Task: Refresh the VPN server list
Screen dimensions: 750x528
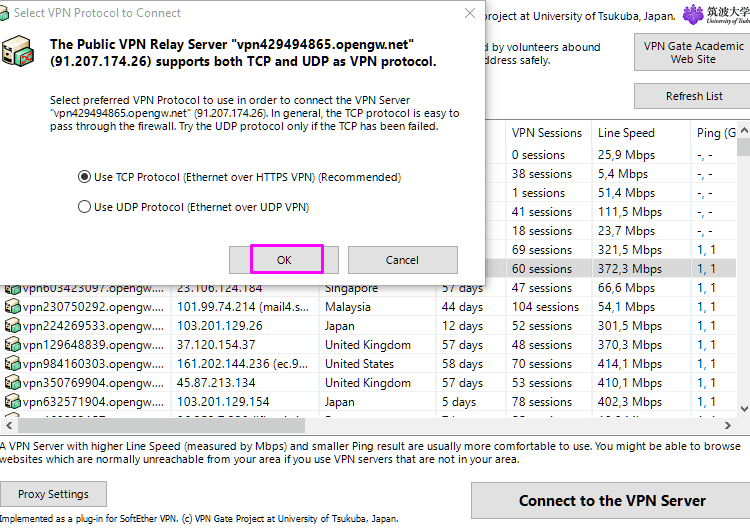Action: point(694,96)
